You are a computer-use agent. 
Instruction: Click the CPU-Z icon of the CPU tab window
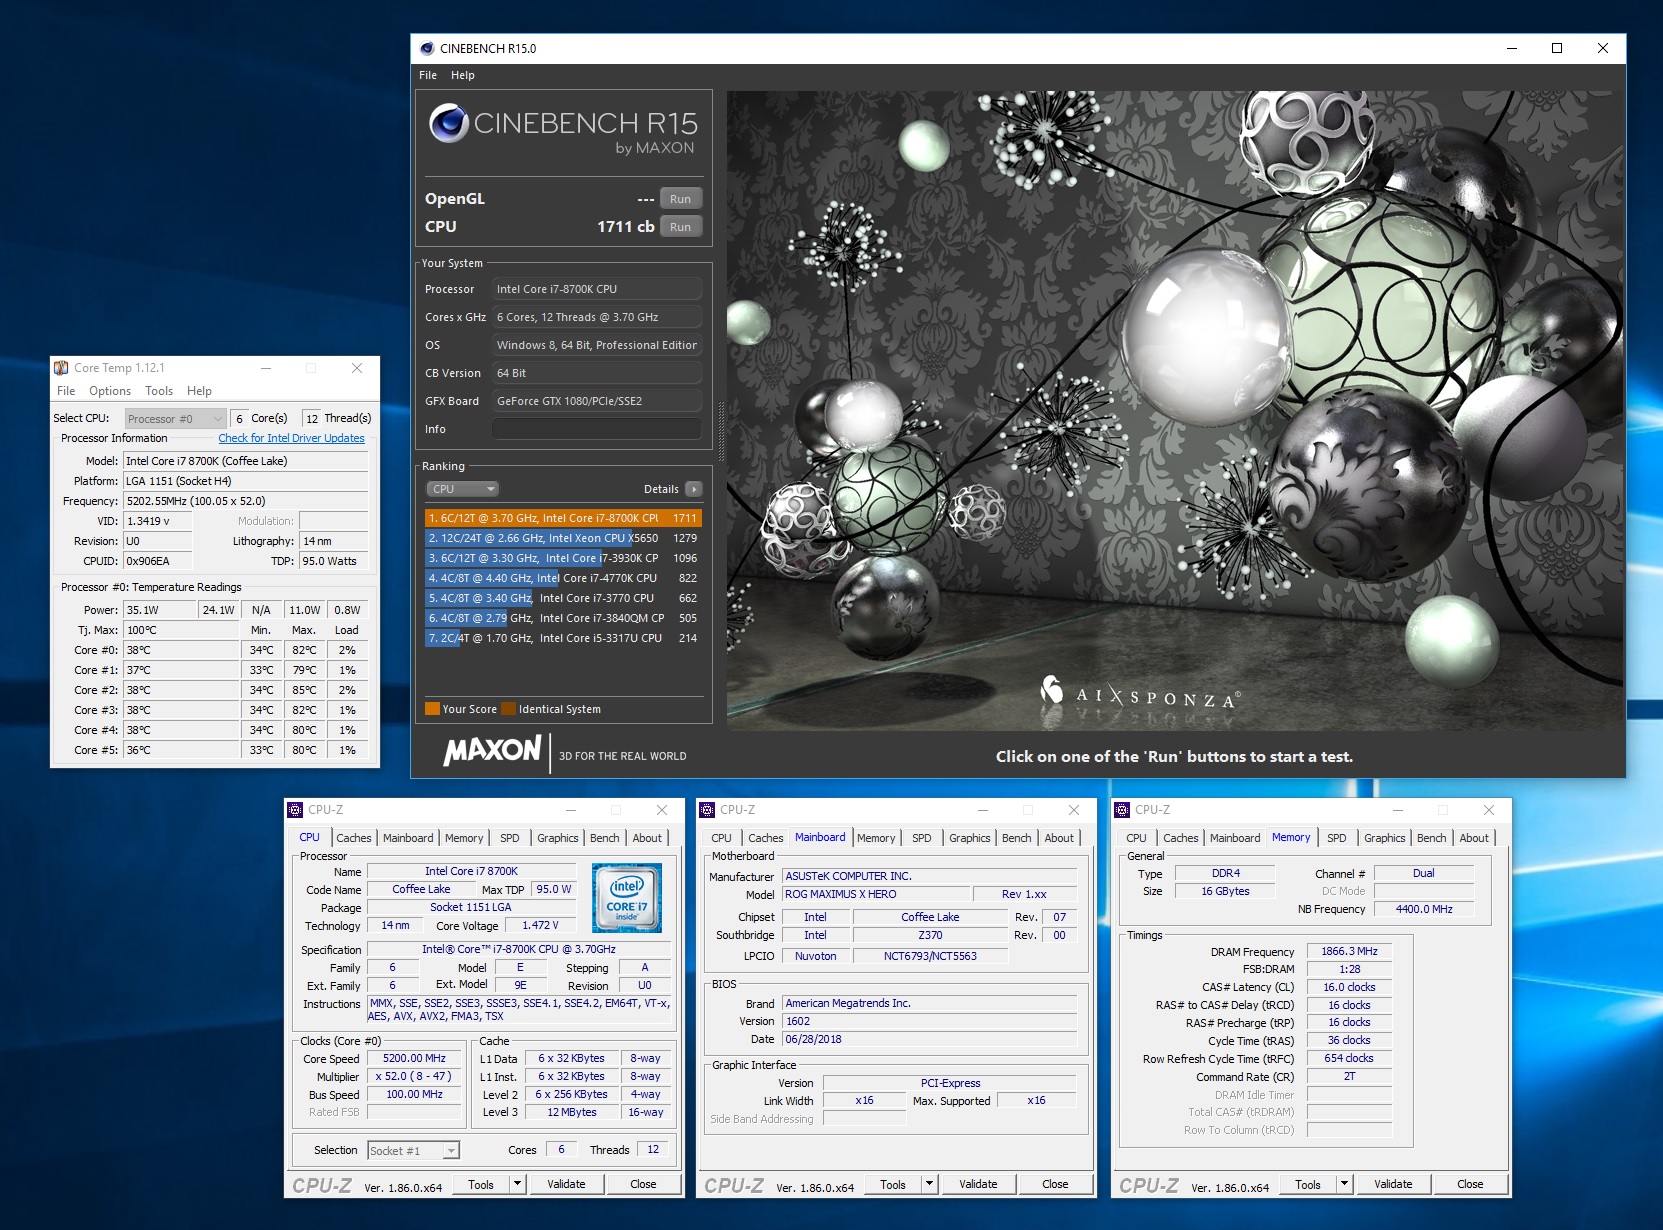pos(295,810)
